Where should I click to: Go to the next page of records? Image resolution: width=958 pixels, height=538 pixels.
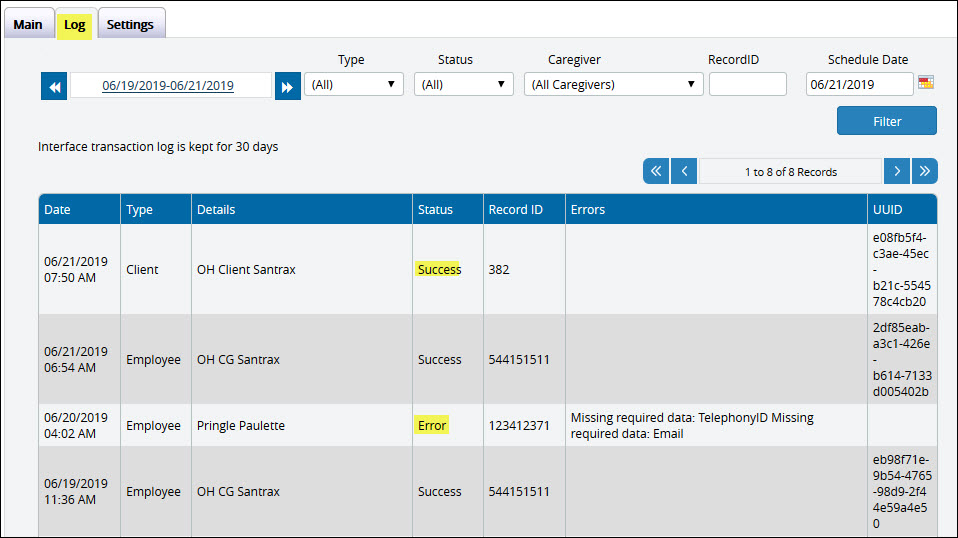tap(897, 172)
